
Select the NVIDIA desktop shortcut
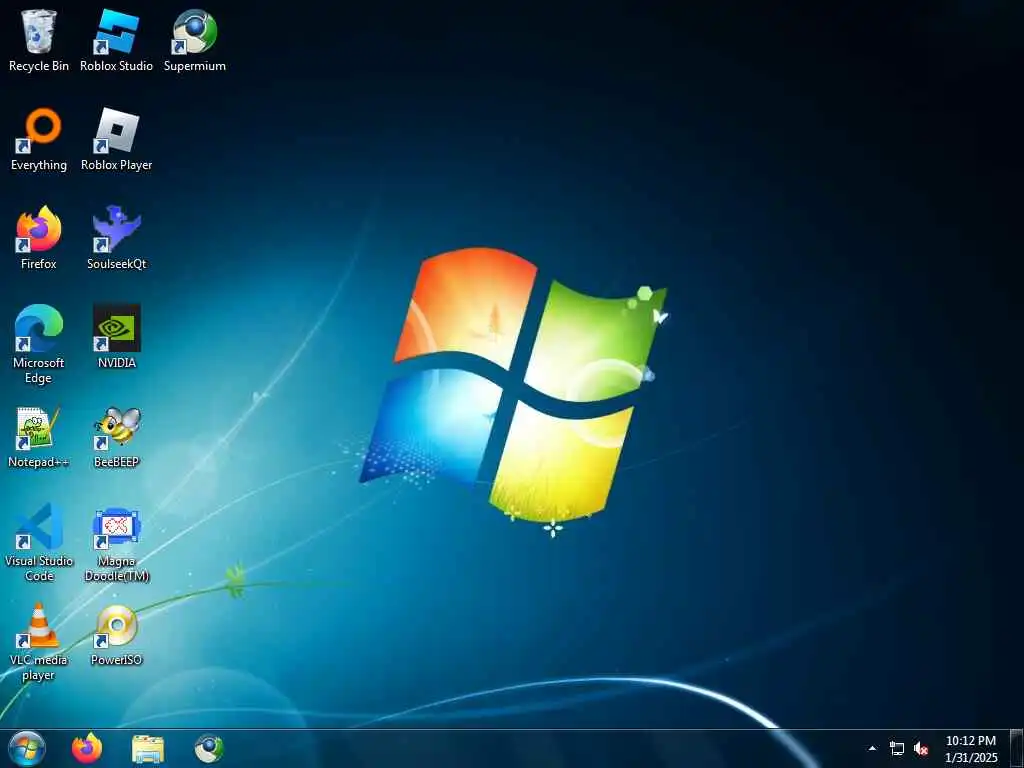tap(116, 337)
